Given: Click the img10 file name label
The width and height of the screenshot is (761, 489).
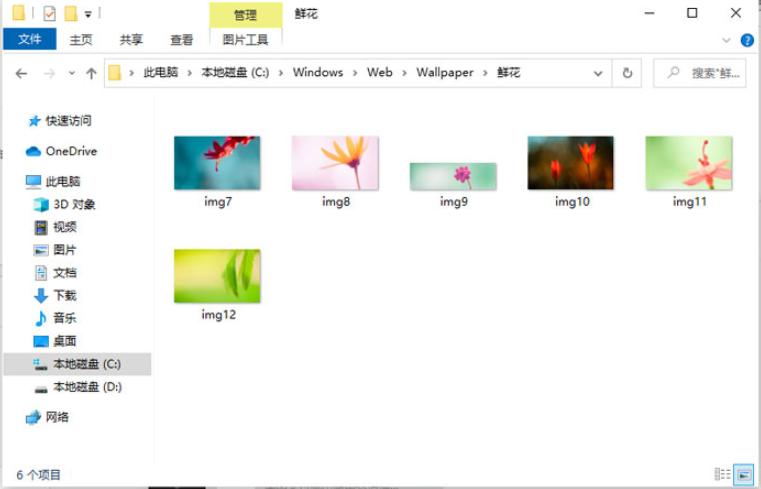Looking at the screenshot, I should click(x=572, y=202).
